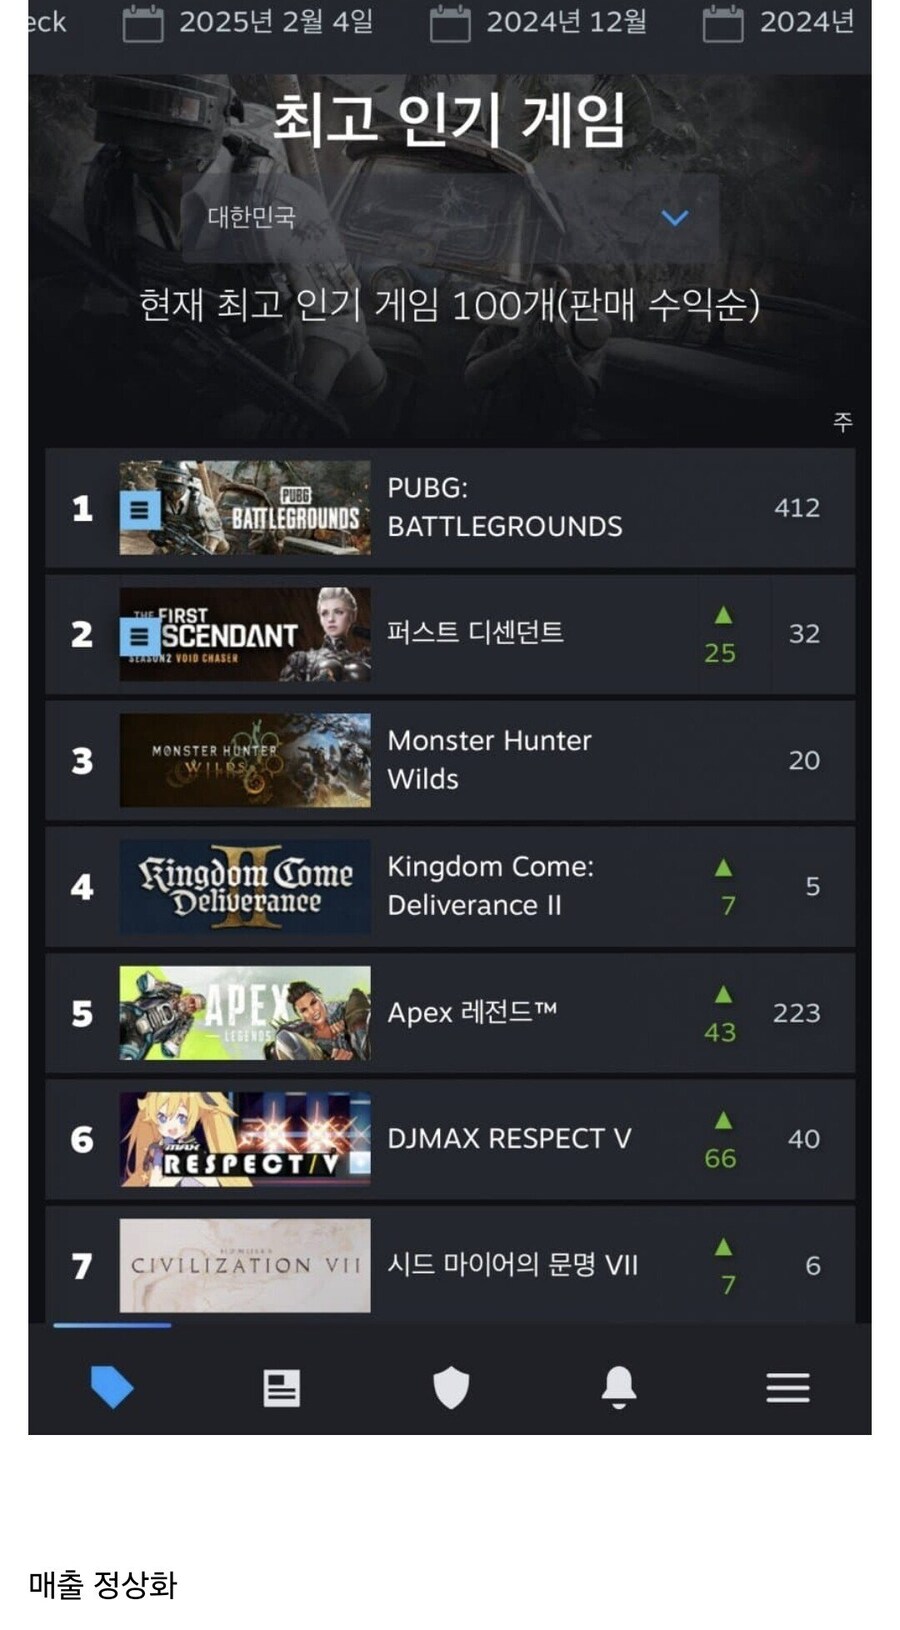
Task: Open Kingdom Come: Deliverance II thumbnail
Action: [245, 887]
